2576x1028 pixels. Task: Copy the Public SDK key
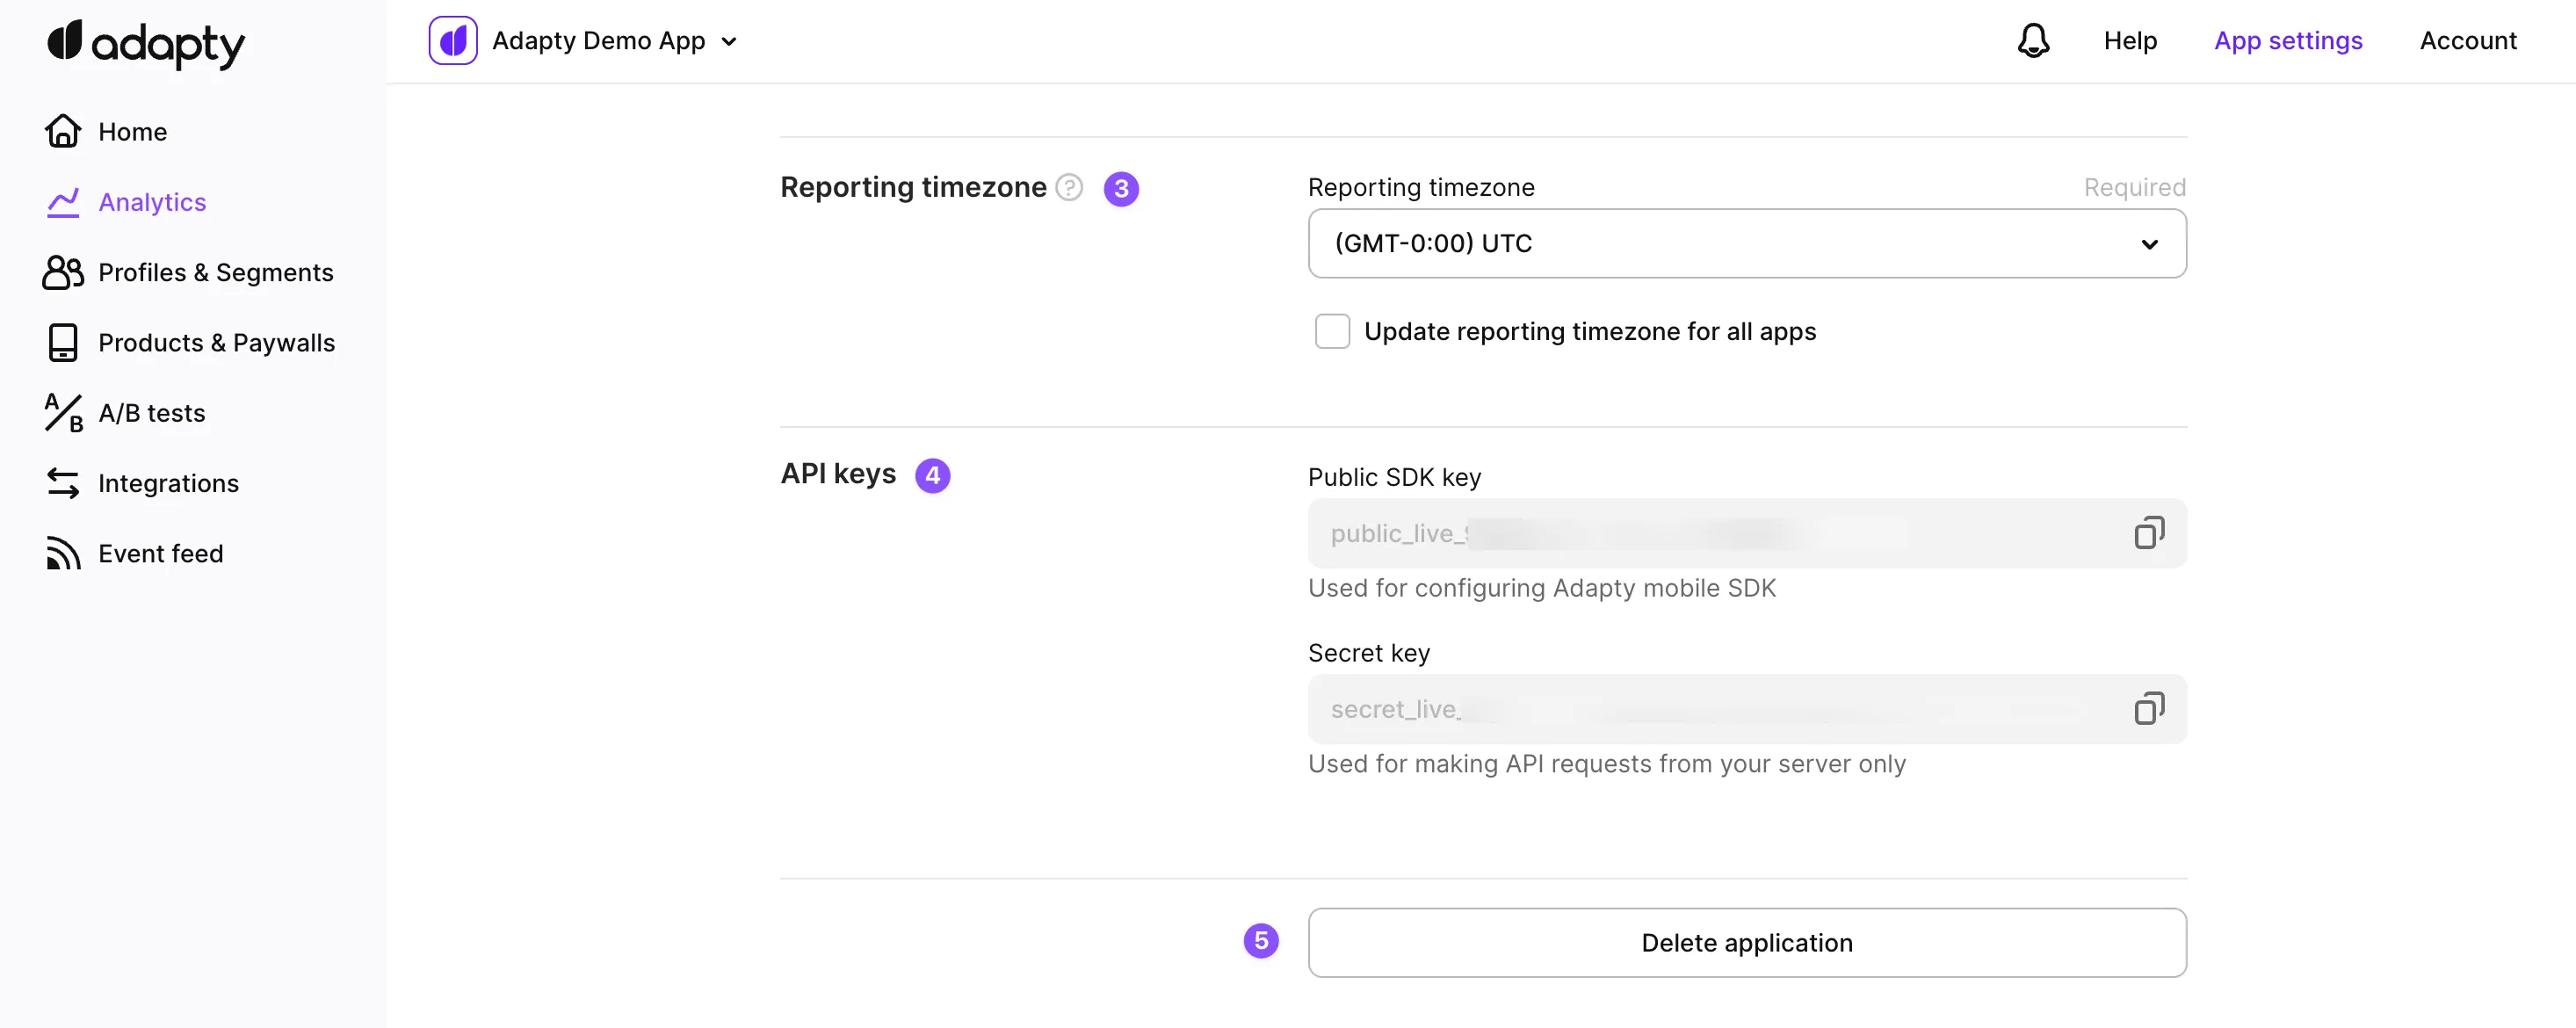[x=2148, y=533]
